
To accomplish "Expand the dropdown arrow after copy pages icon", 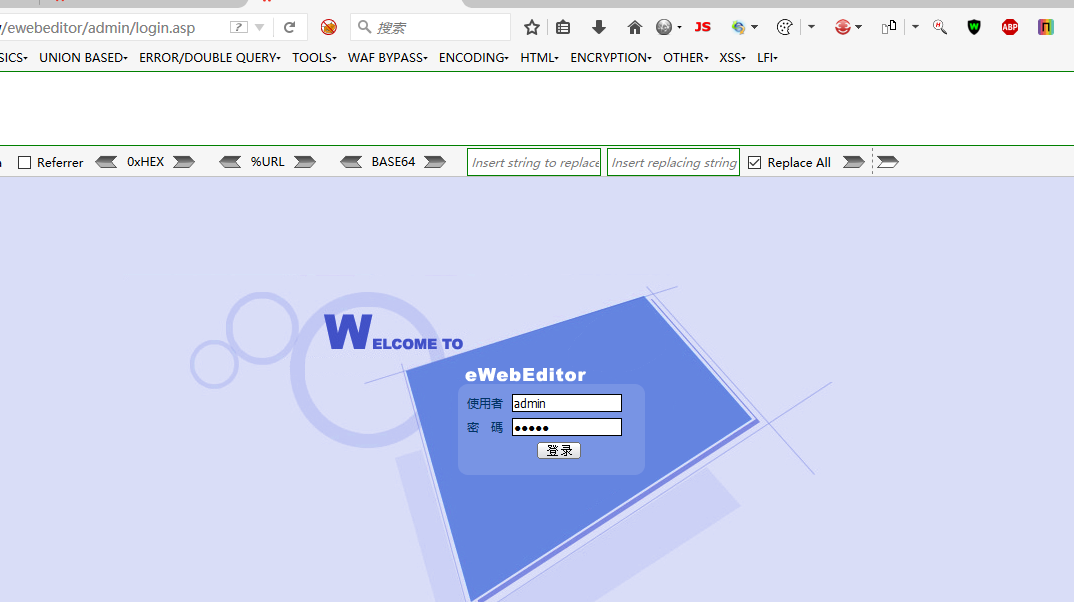I will coord(915,27).
